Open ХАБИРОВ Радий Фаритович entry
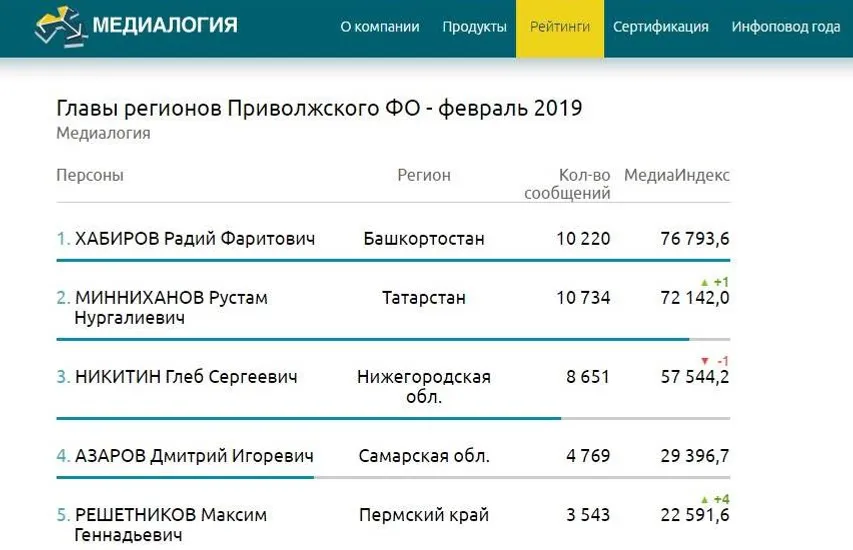Image resolution: width=853 pixels, height=550 pixels. [195, 238]
